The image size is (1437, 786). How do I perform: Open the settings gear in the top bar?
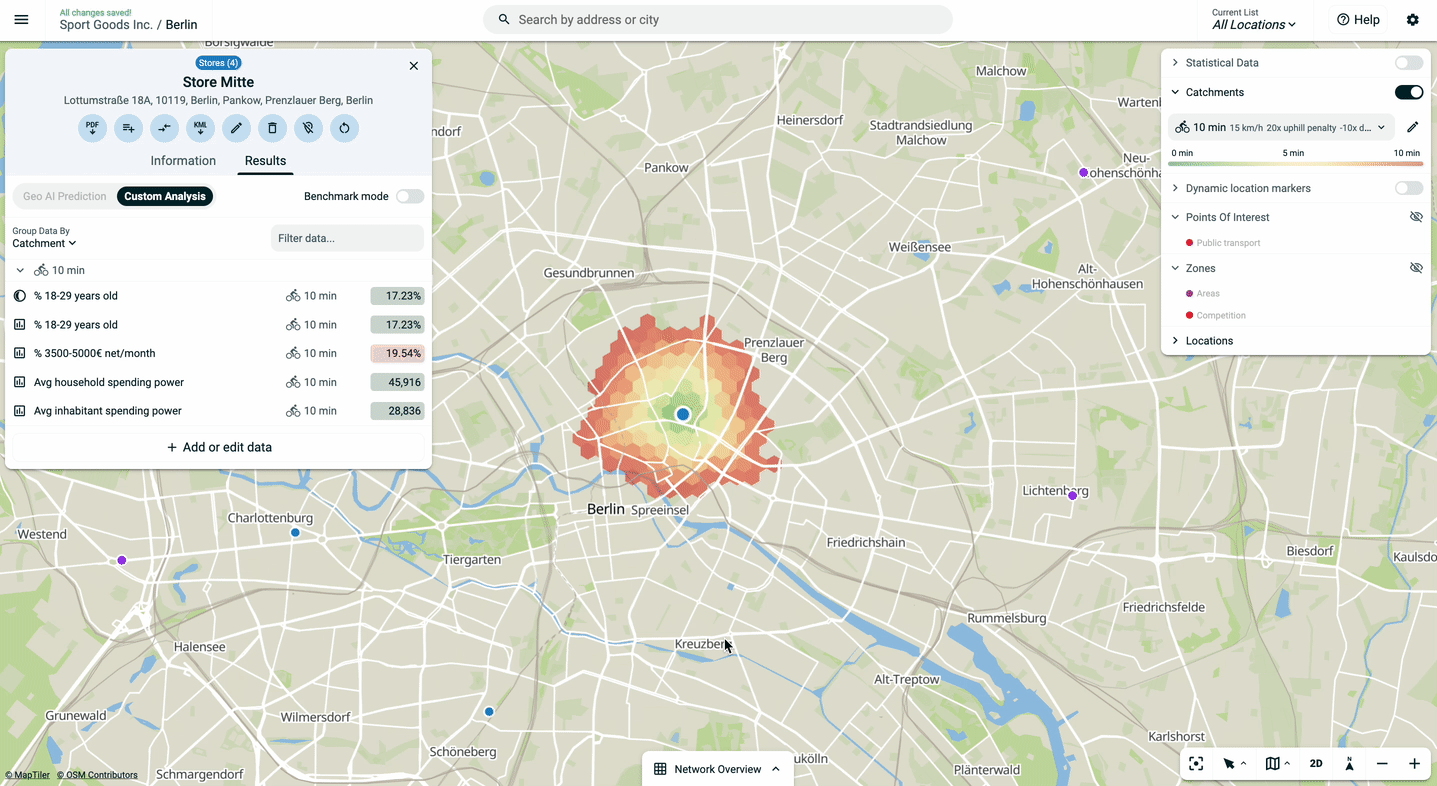[1412, 20]
